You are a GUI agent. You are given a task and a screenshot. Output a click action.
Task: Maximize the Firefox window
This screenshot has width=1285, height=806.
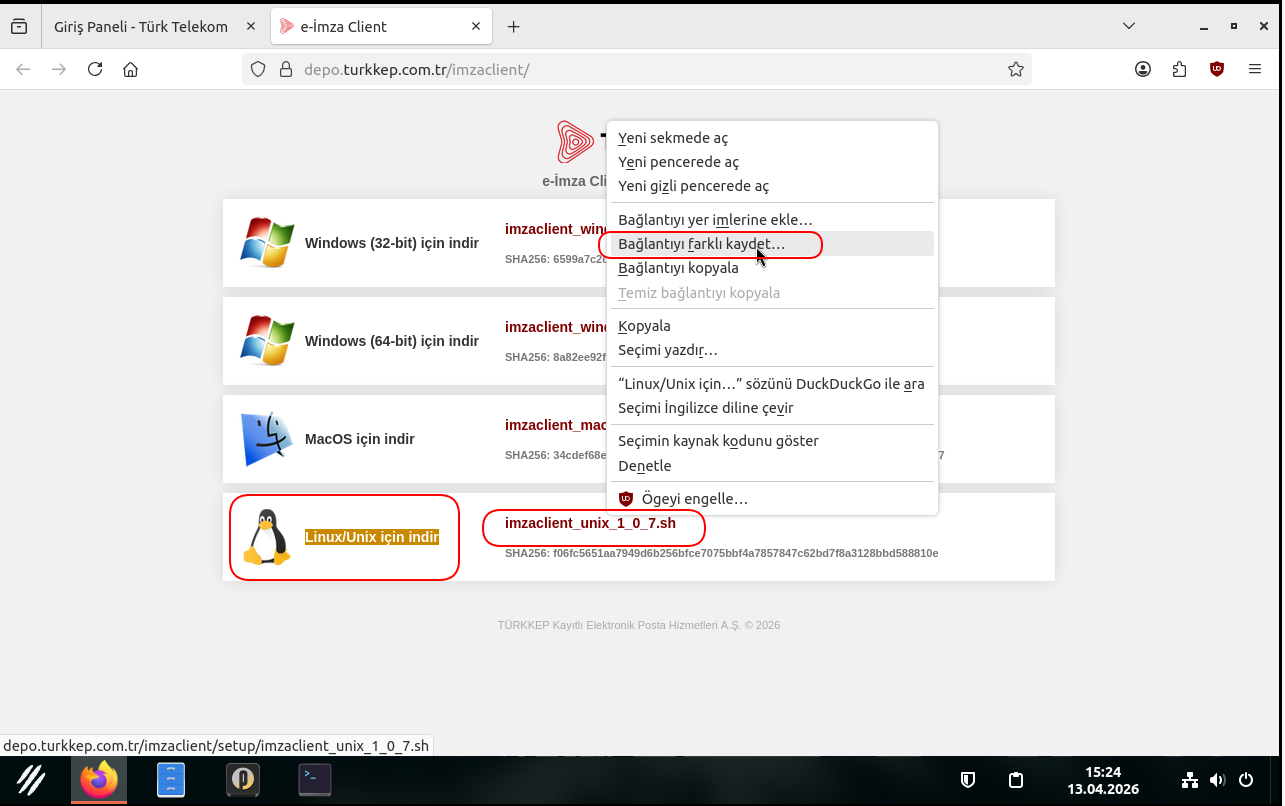click(1233, 26)
